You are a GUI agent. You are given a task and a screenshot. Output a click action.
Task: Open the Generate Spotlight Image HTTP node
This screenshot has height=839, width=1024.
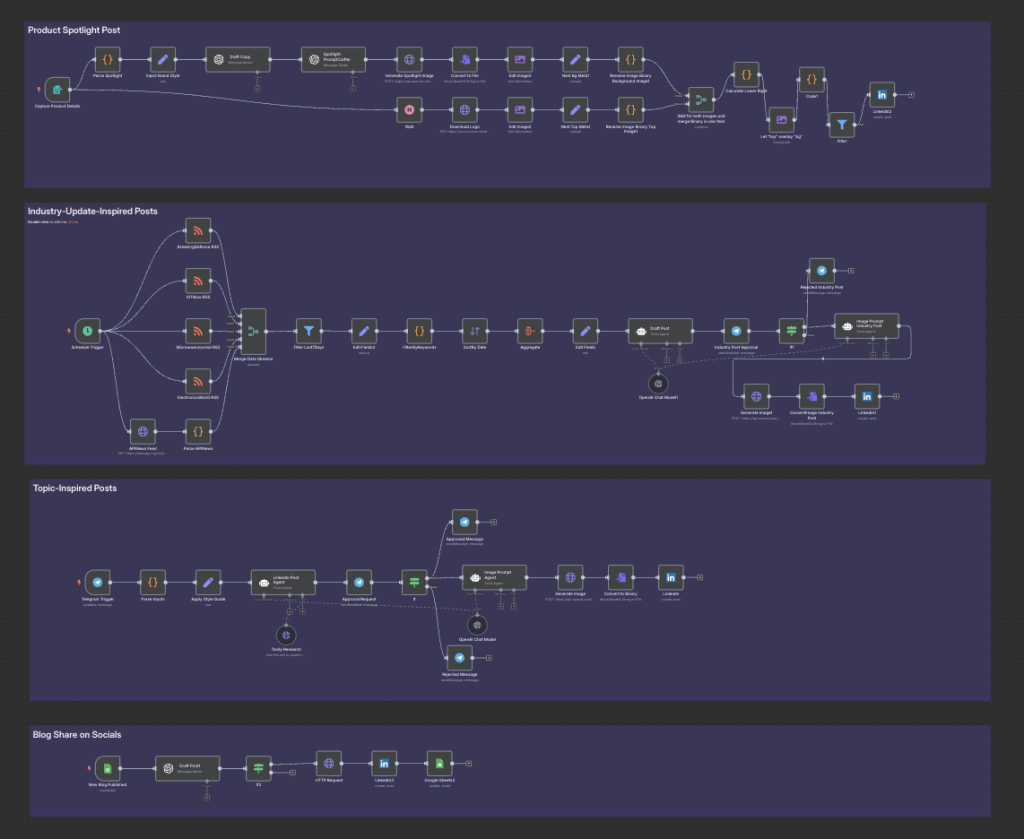(x=409, y=59)
